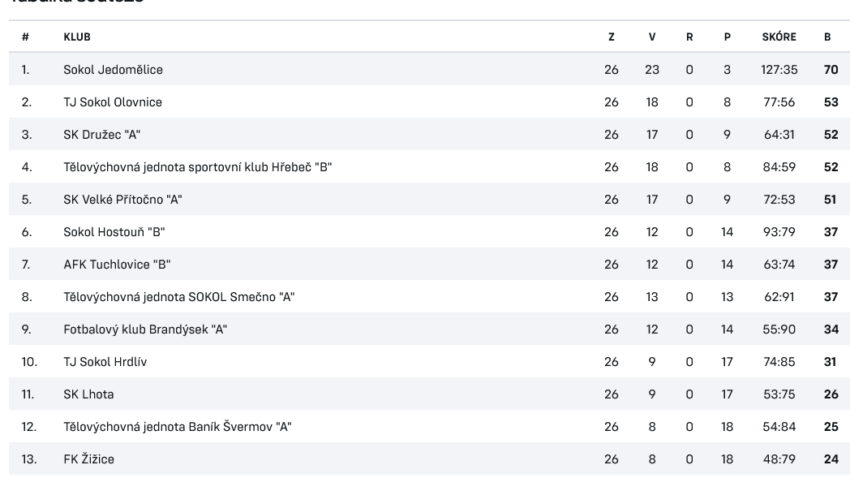Select Fotbalový klub Brandýsek "A"

tap(145, 330)
